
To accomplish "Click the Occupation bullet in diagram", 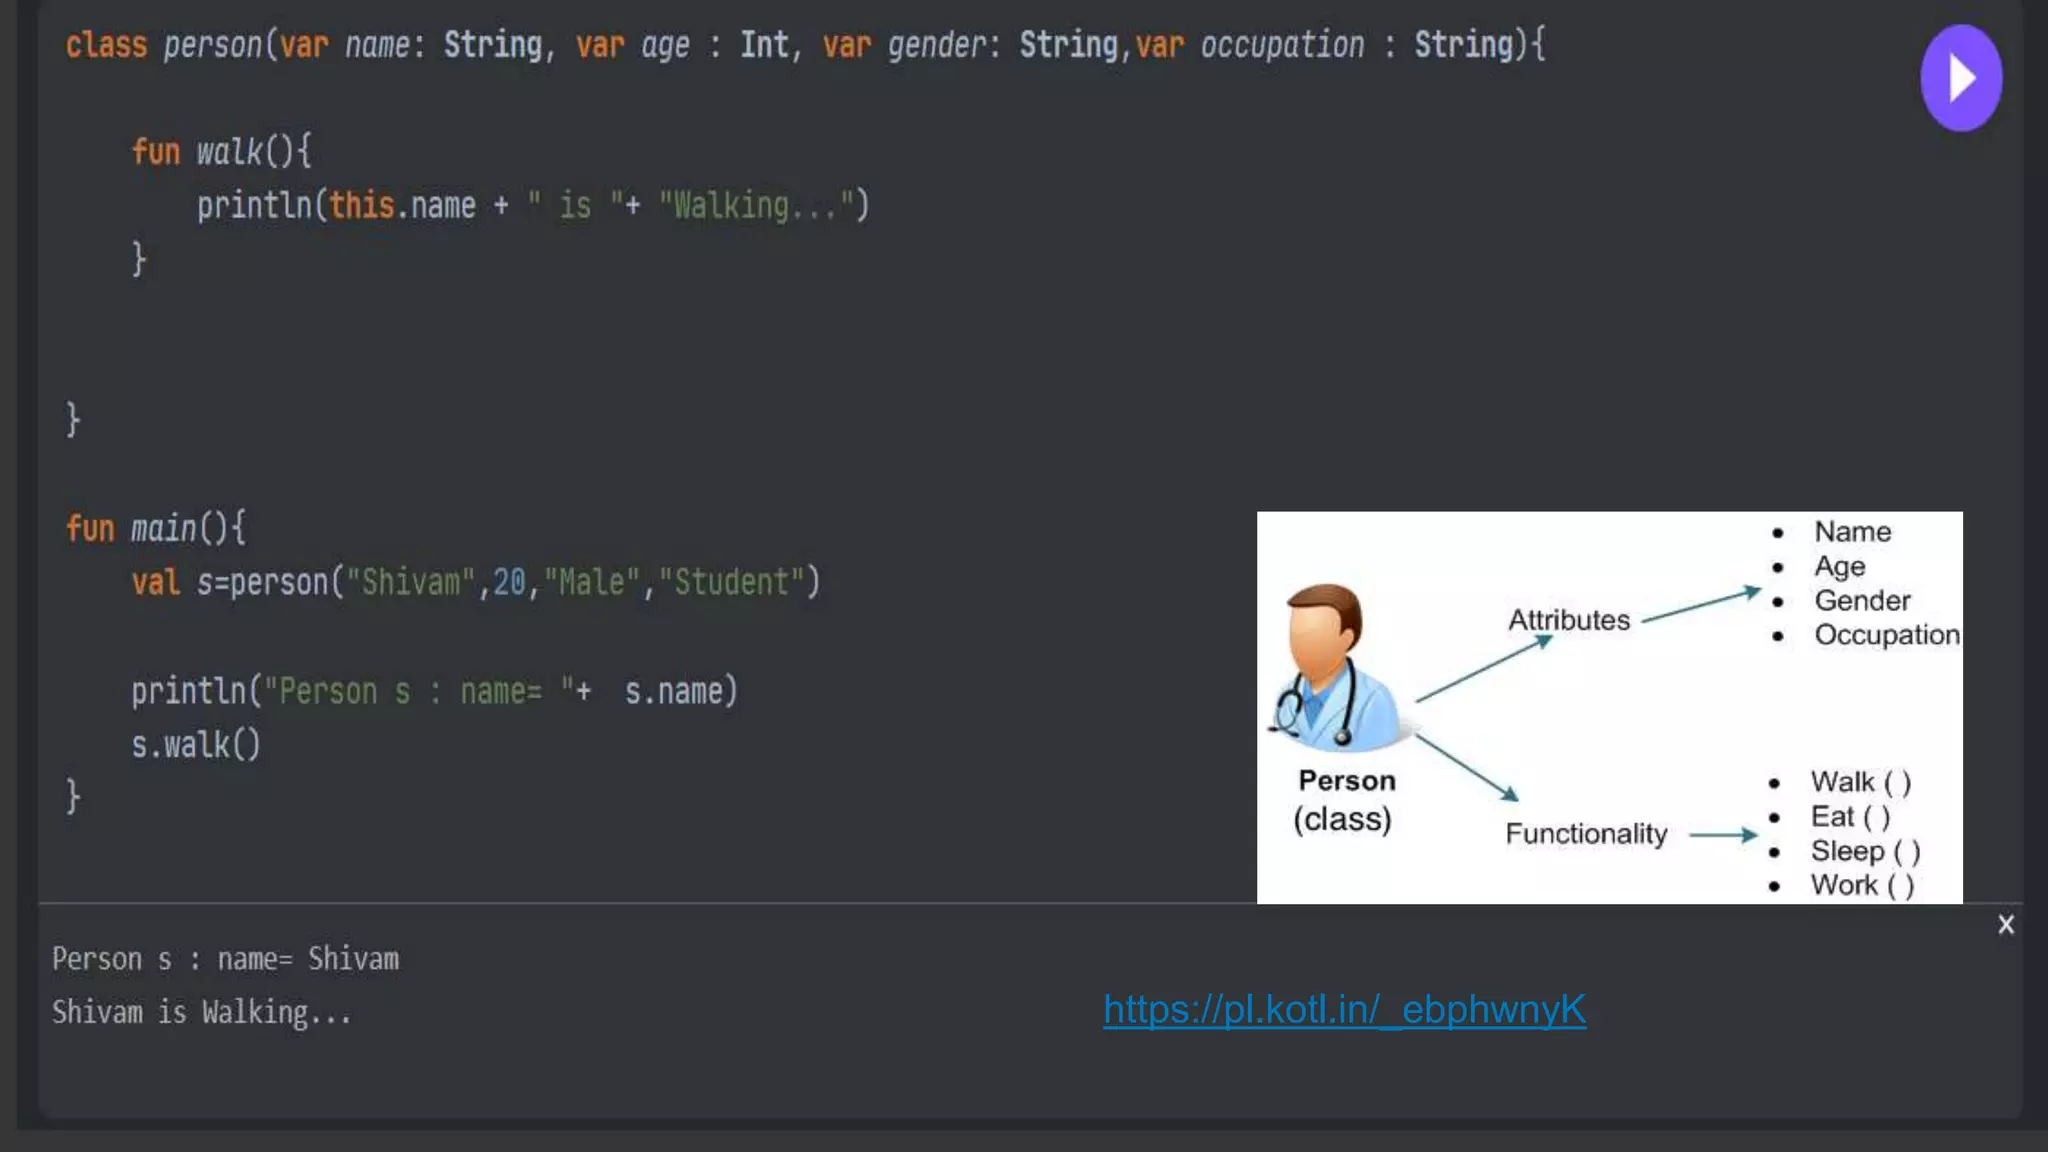I will pos(1886,635).
